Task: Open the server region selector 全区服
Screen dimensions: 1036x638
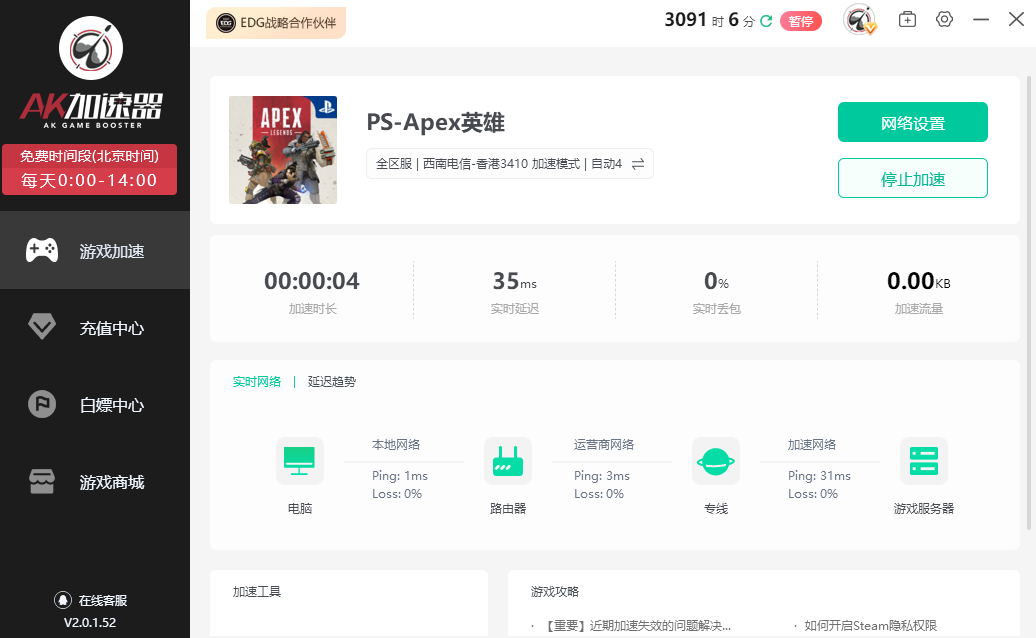Action: [x=394, y=164]
